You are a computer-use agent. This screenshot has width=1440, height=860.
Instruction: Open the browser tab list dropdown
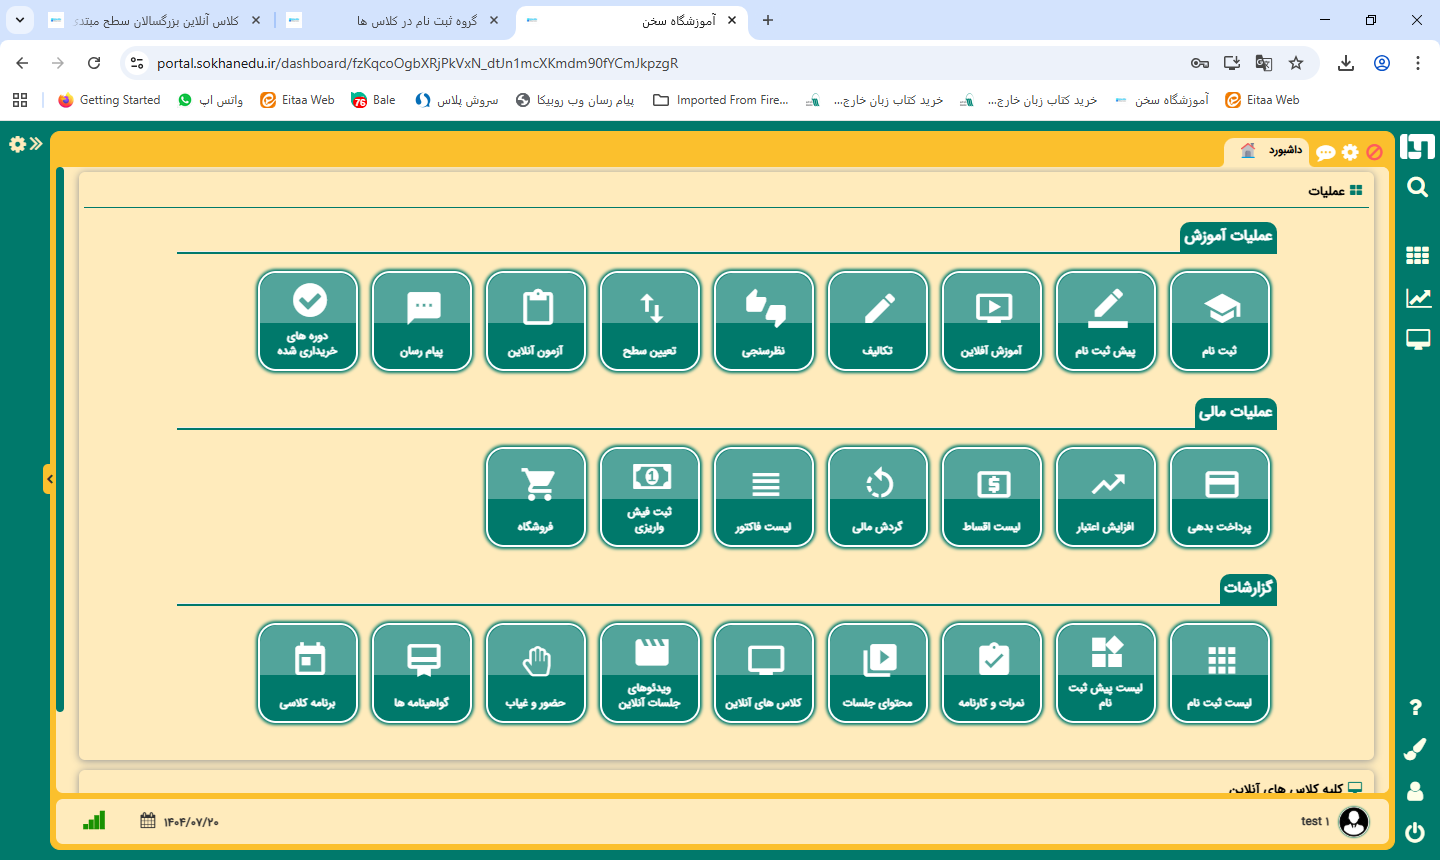point(19,20)
